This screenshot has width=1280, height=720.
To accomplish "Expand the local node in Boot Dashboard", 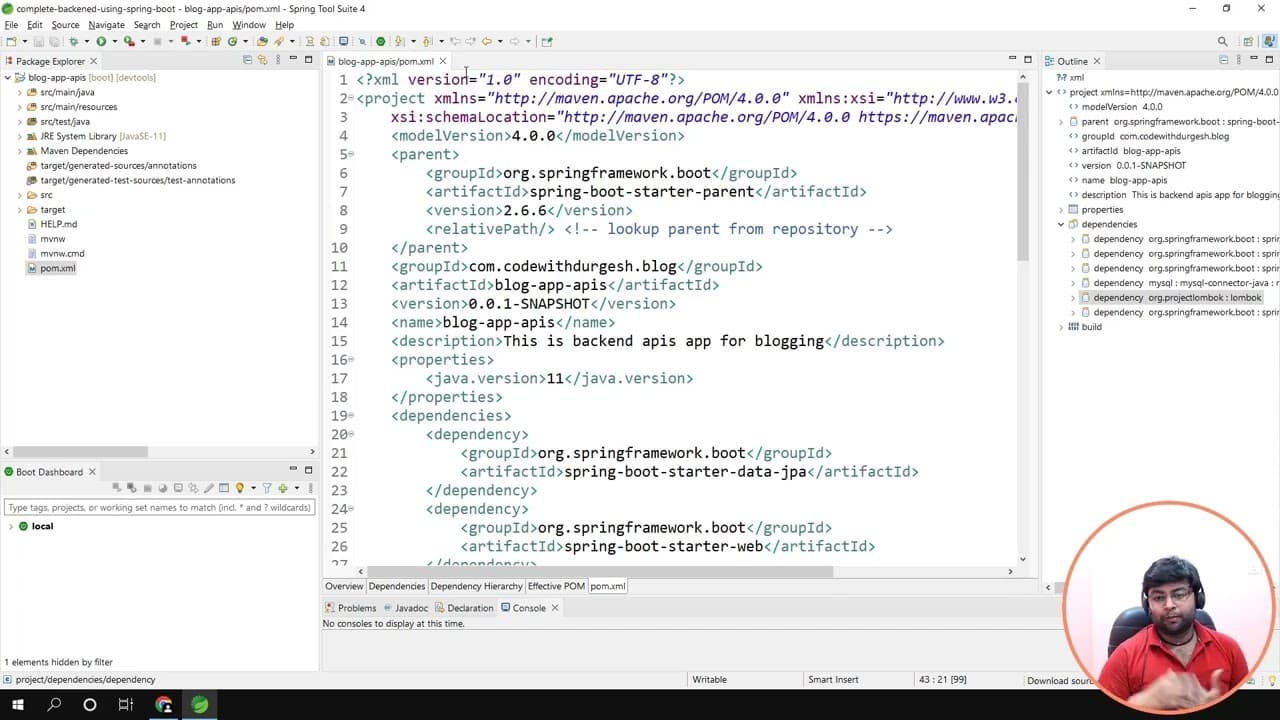I will coord(11,526).
